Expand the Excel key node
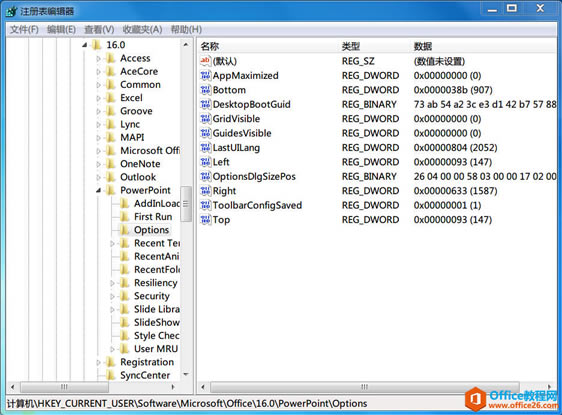562x415 pixels. (98, 98)
